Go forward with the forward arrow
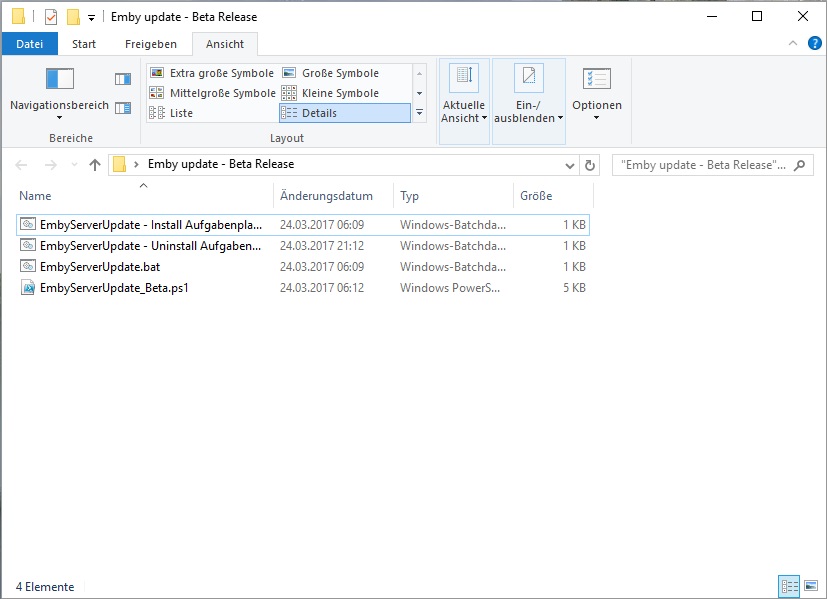The width and height of the screenshot is (828, 599). click(51, 165)
